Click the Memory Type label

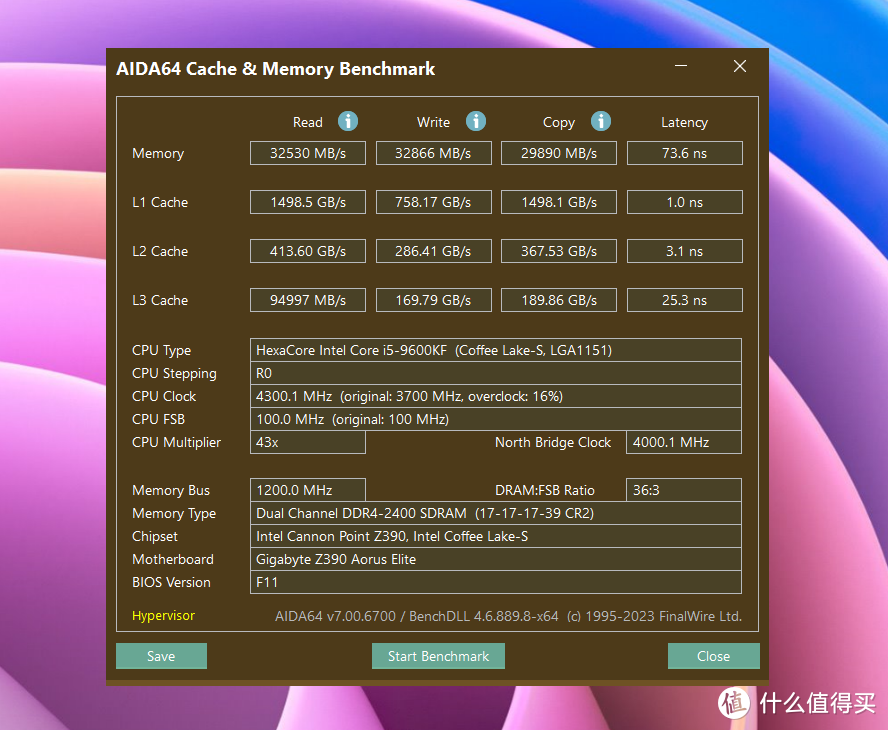click(x=174, y=514)
